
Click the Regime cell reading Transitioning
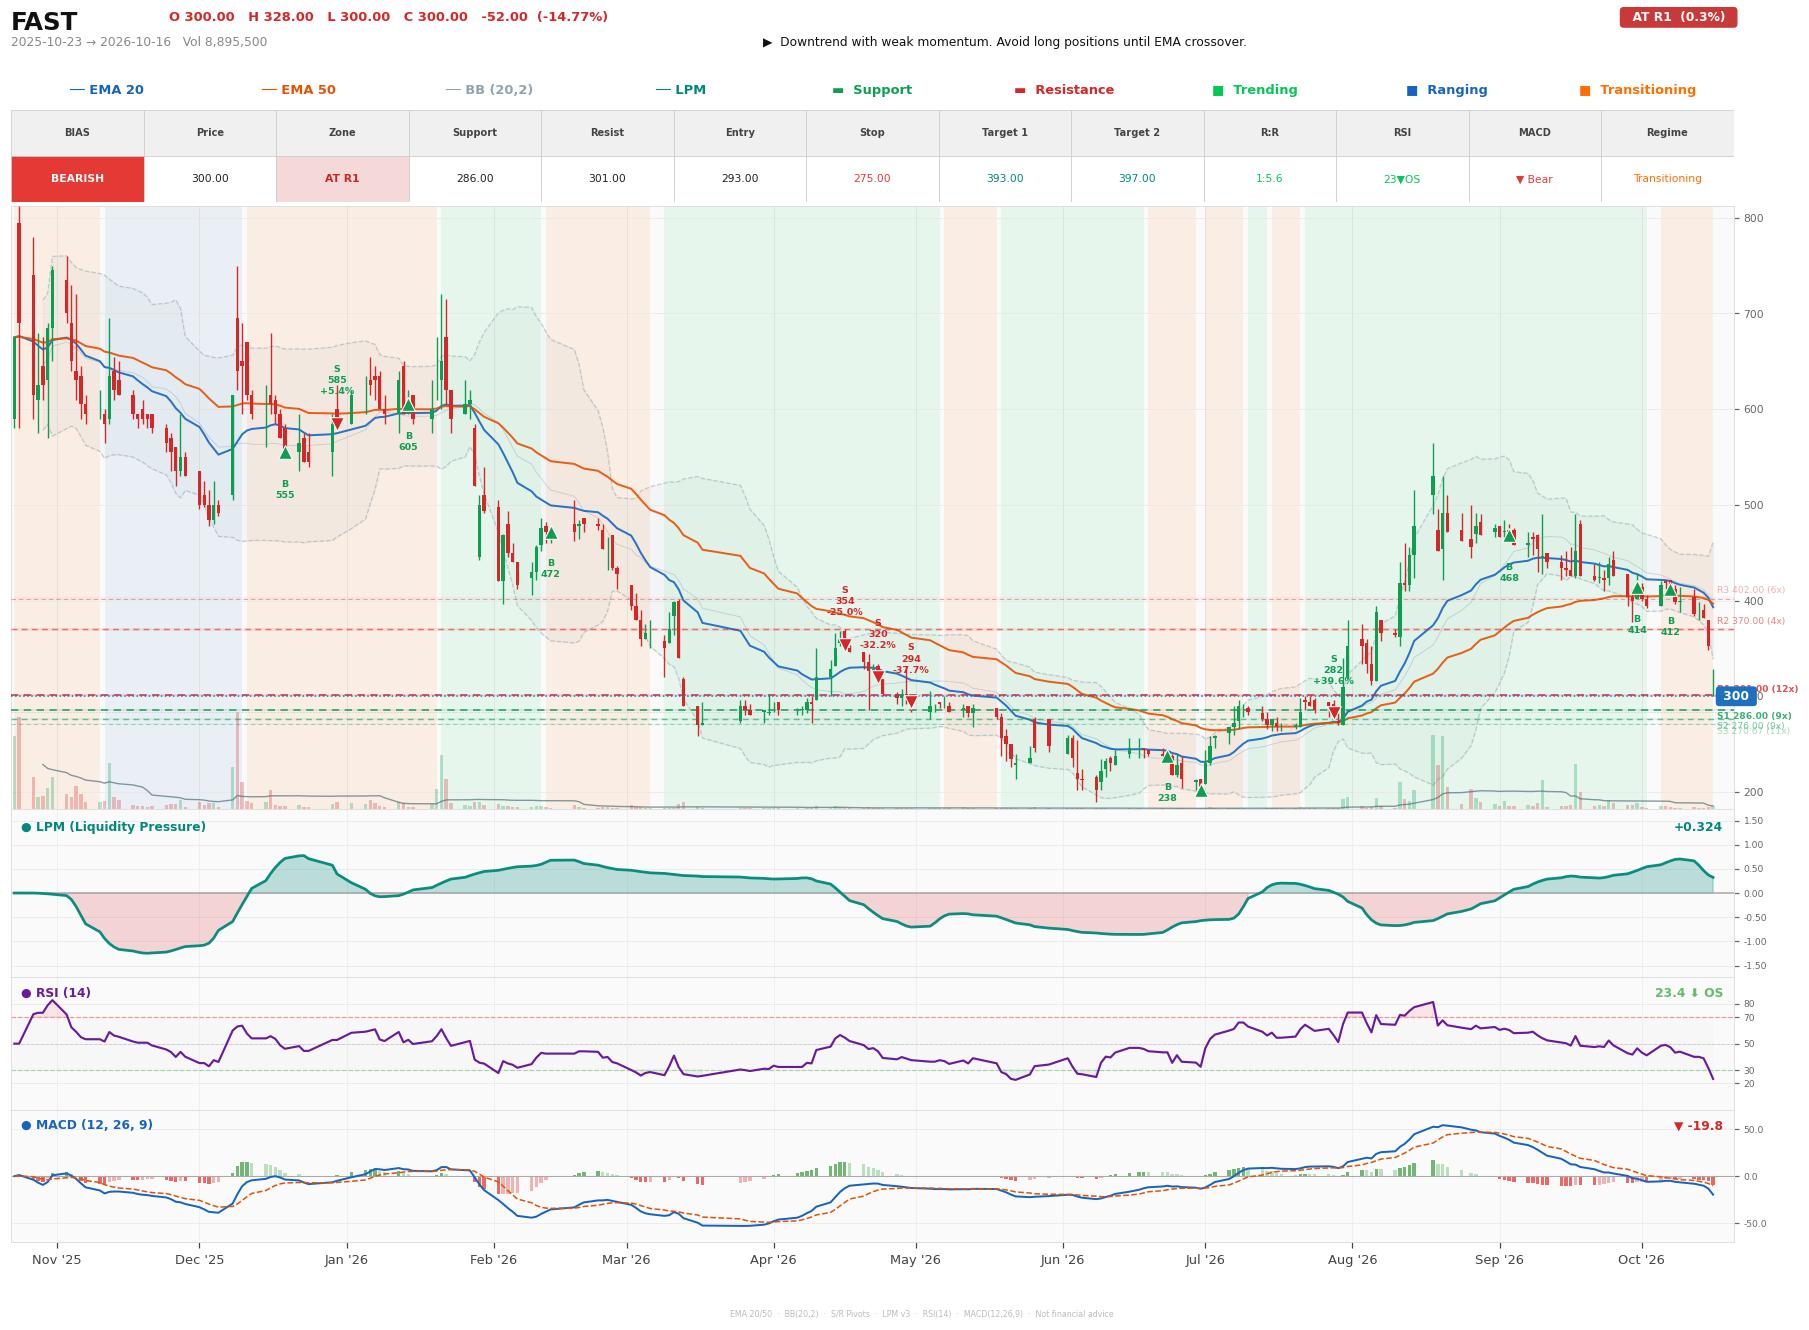click(1667, 179)
